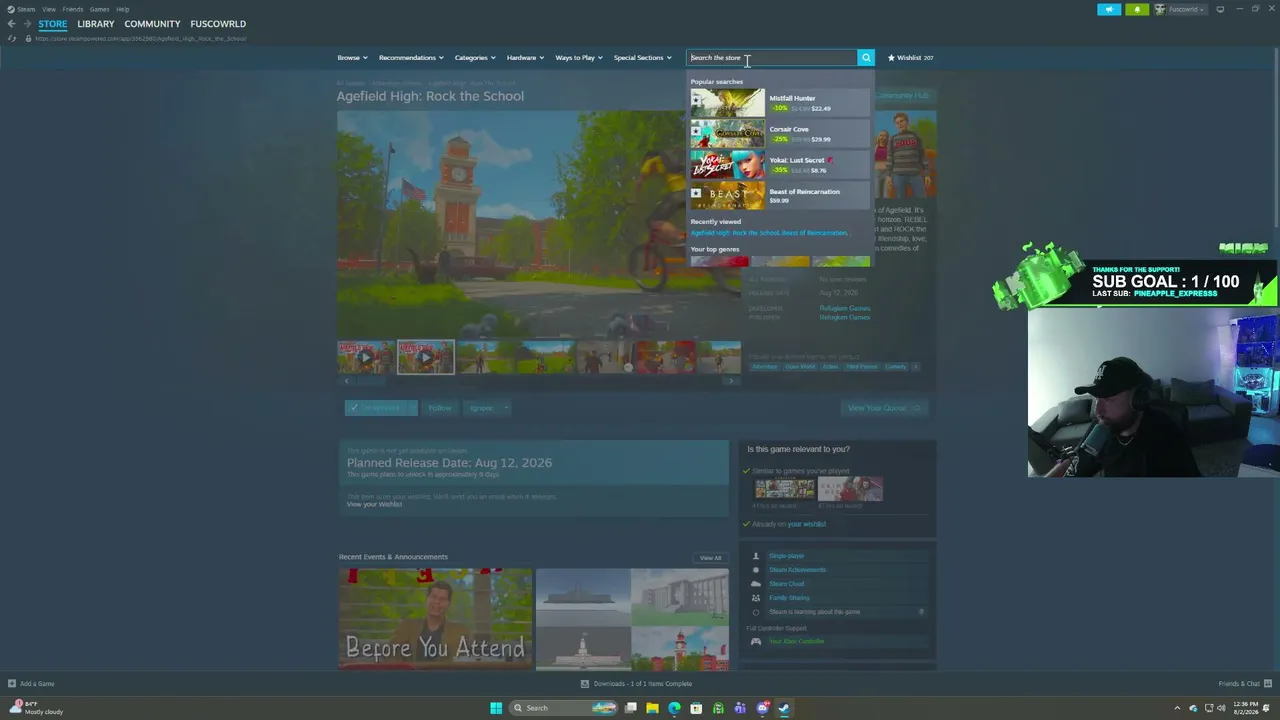This screenshot has width=1280, height=720.
Task: Click the Steam Achievements feature icon
Action: [756, 570]
